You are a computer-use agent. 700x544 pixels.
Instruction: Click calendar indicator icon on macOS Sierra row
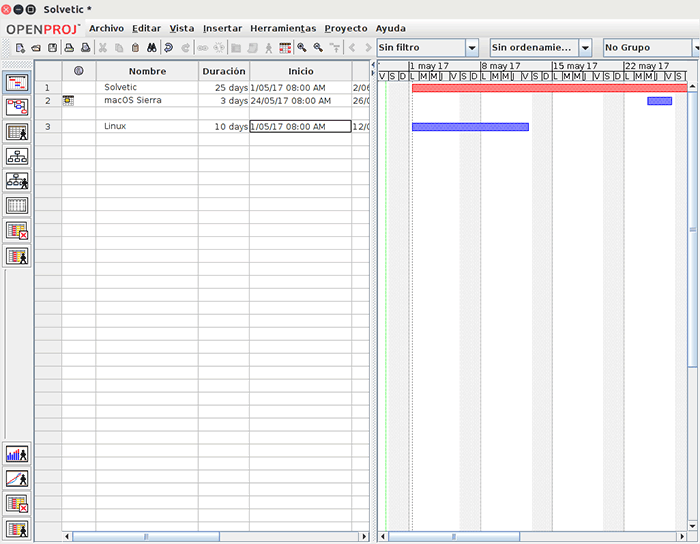[68, 100]
